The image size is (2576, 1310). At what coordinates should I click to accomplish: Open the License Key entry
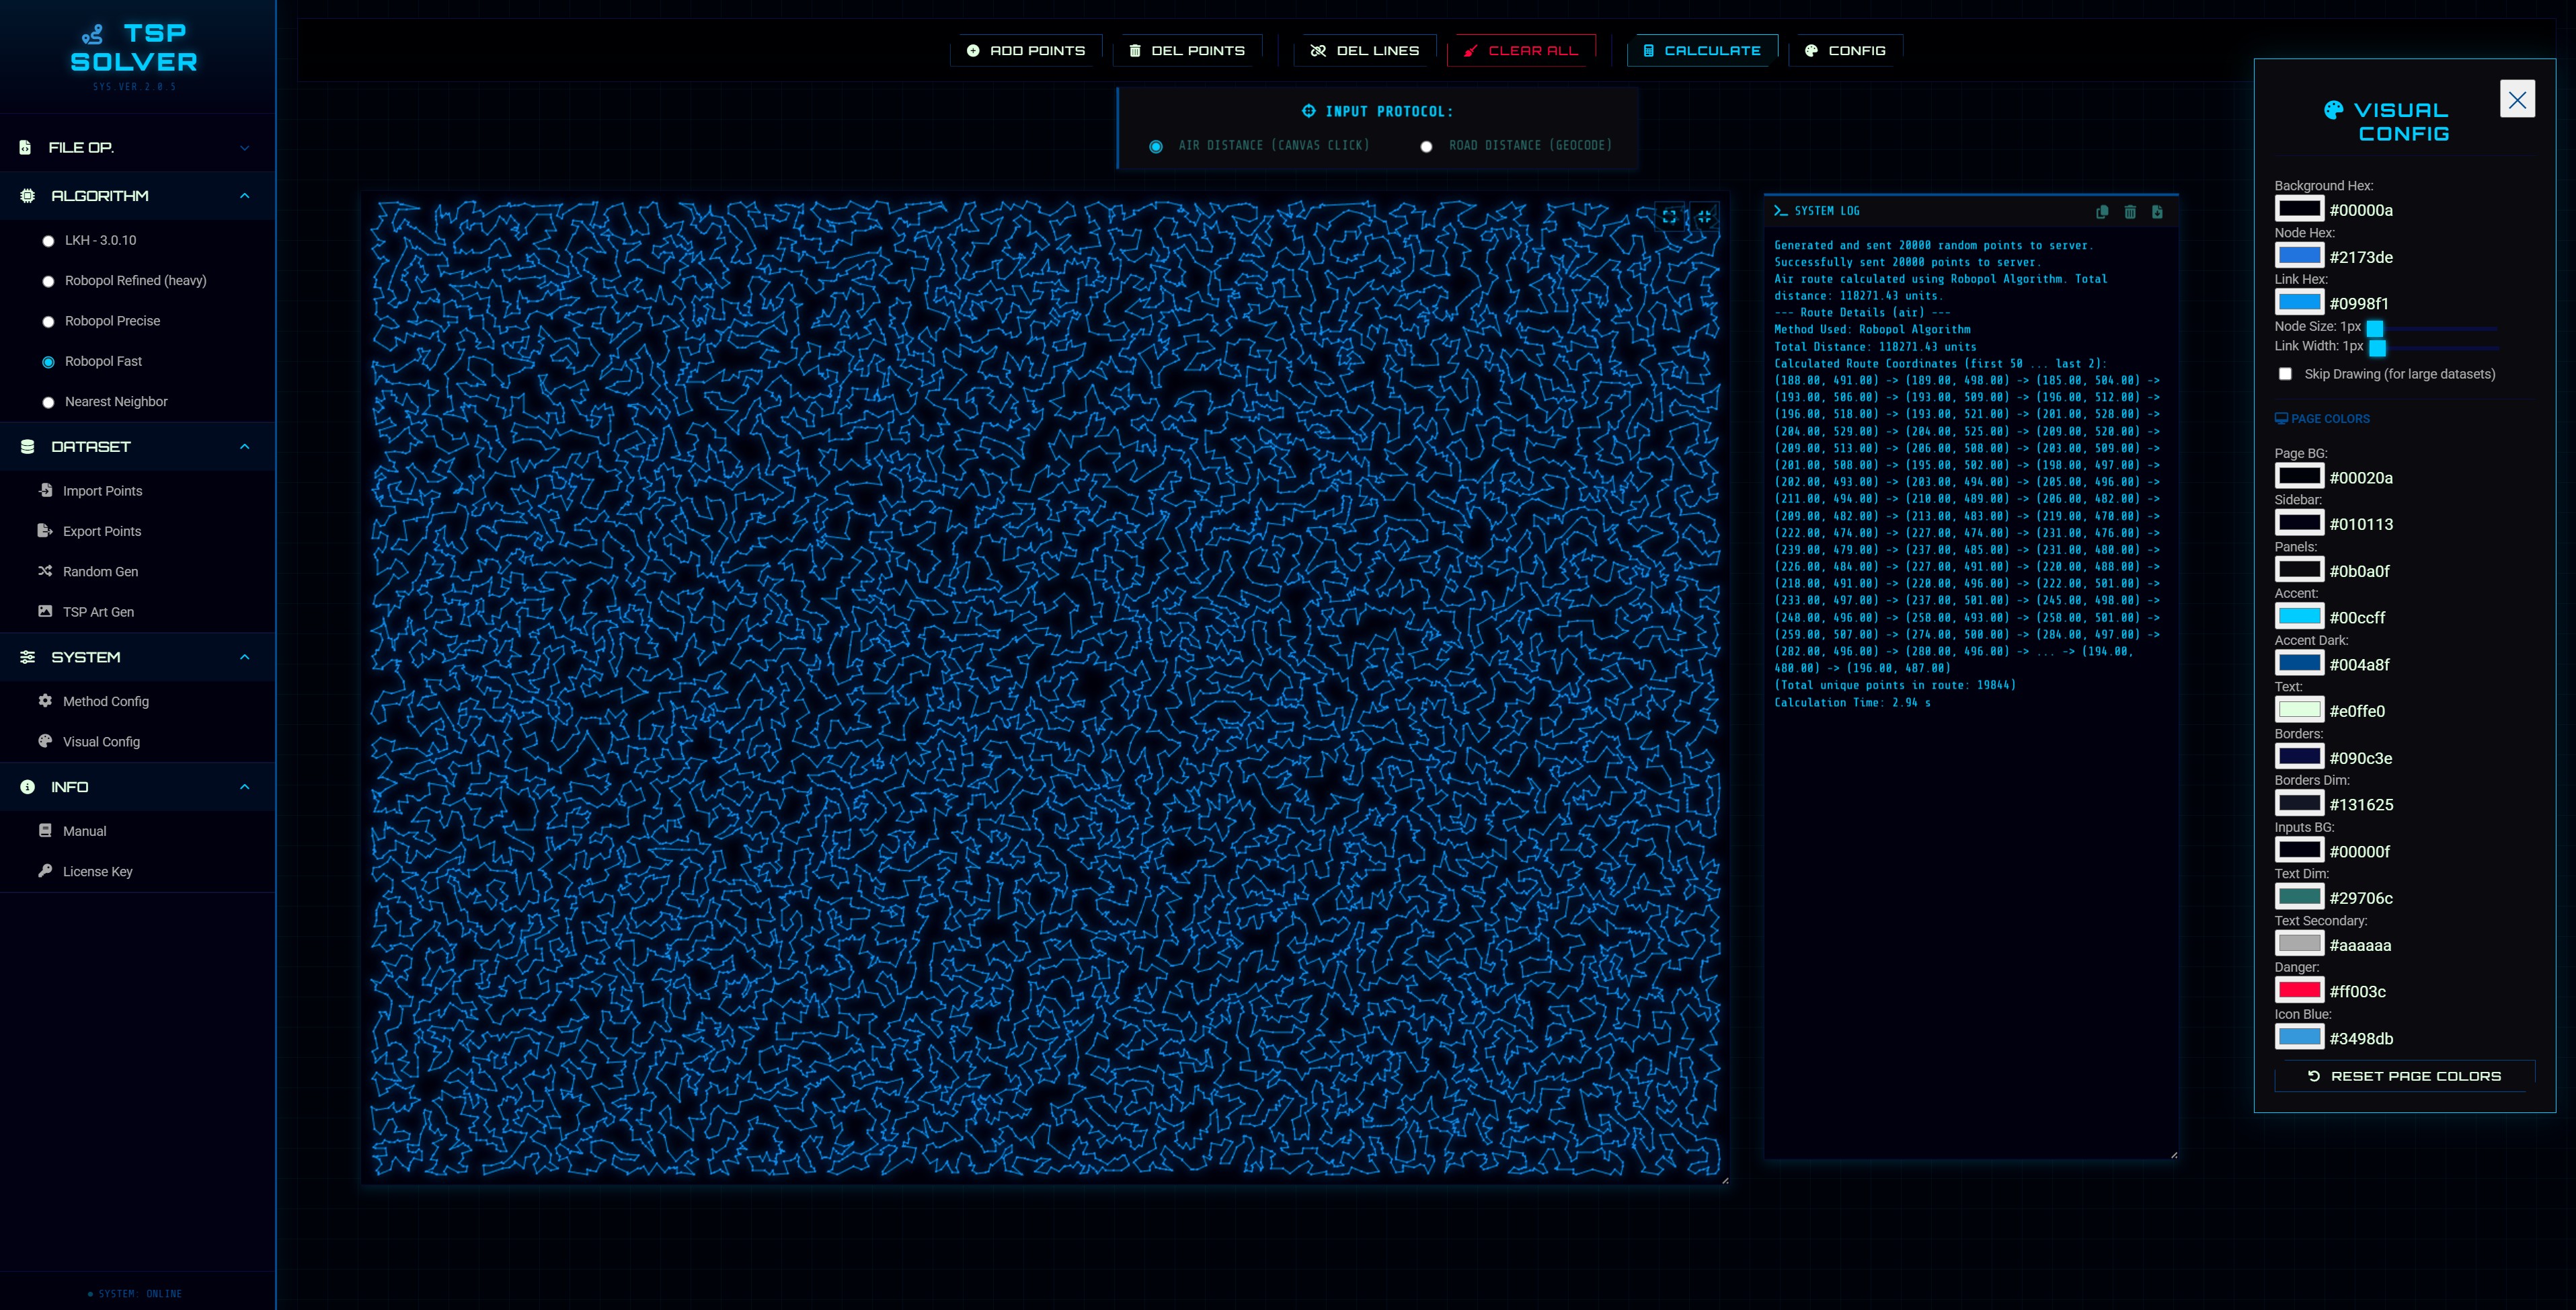pyautogui.click(x=97, y=871)
